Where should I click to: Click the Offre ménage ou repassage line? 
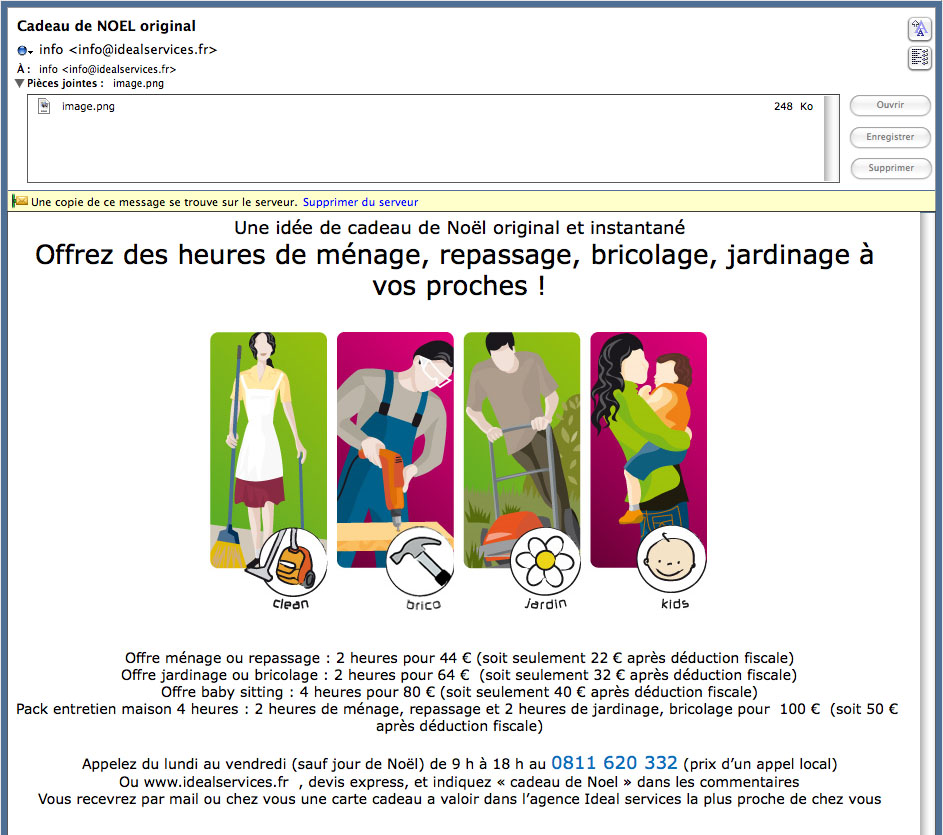[x=459, y=658]
